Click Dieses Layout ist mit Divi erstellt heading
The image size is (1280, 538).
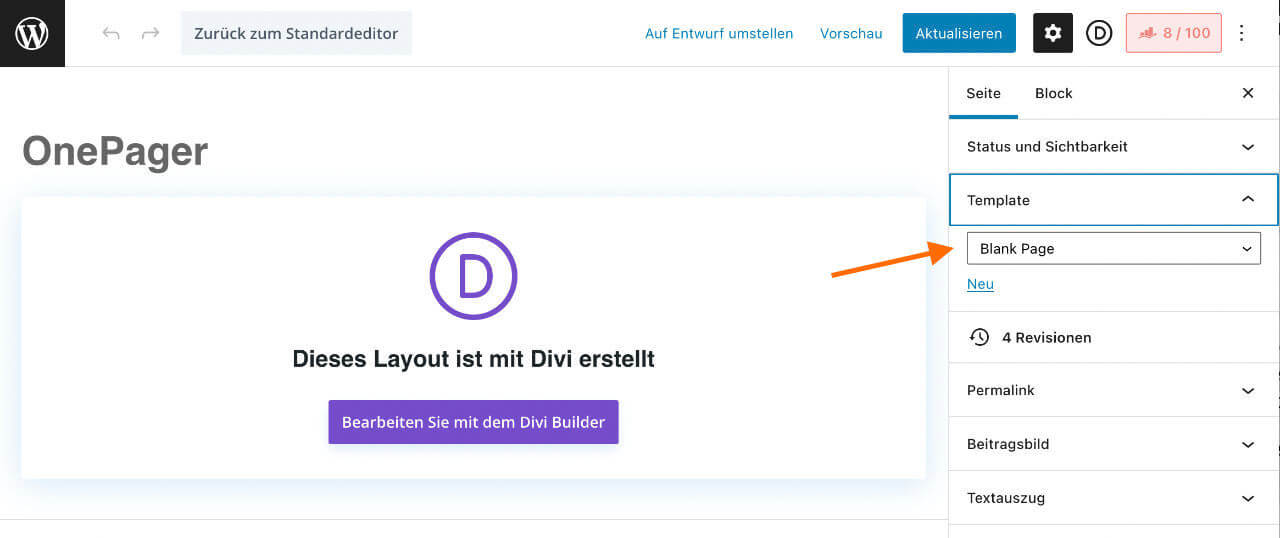pyautogui.click(x=473, y=359)
